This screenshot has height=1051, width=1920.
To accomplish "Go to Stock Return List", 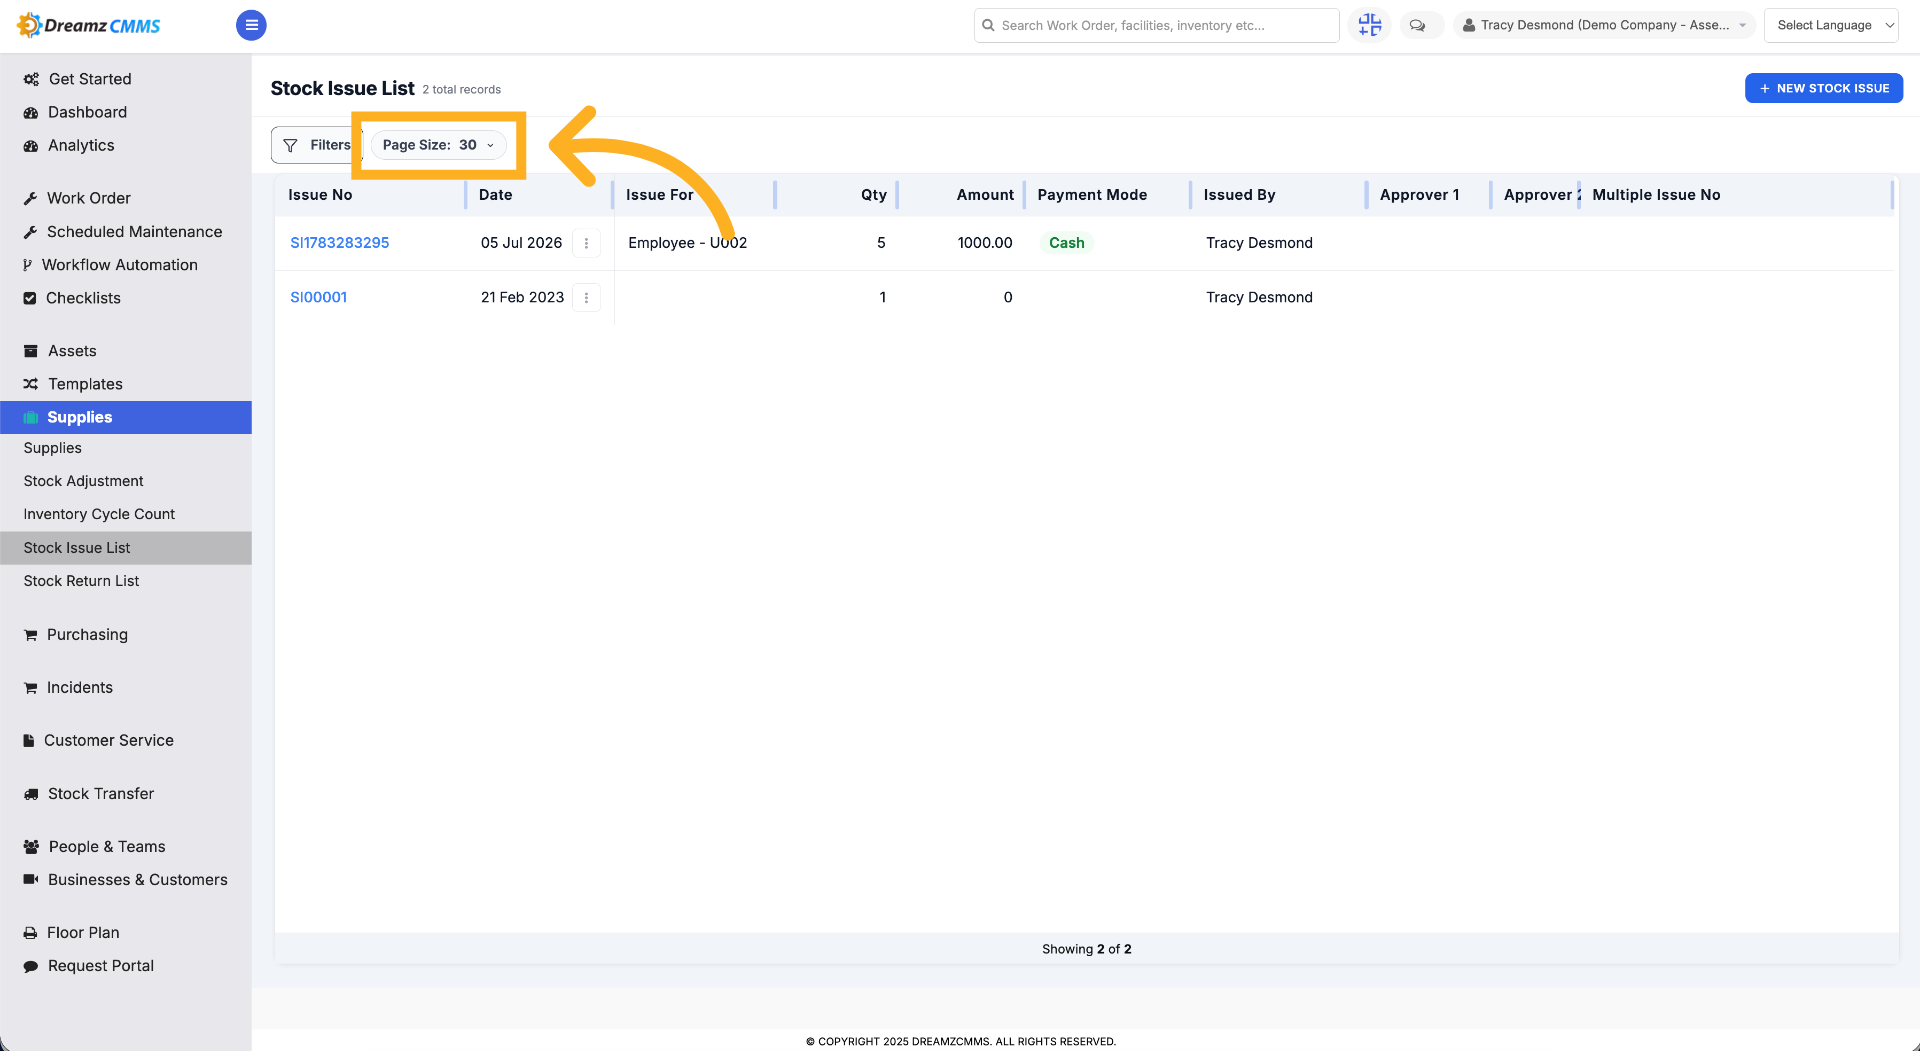I will (x=82, y=581).
